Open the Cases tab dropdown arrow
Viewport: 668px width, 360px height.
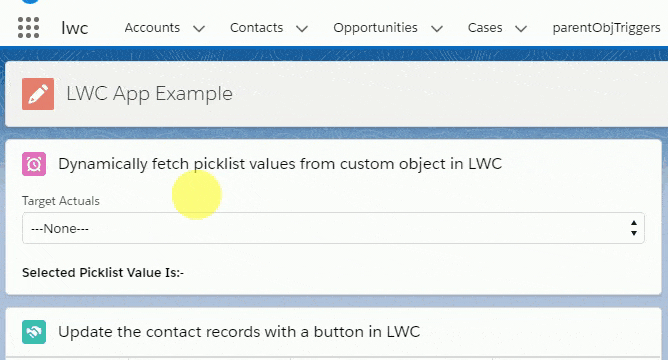point(521,29)
